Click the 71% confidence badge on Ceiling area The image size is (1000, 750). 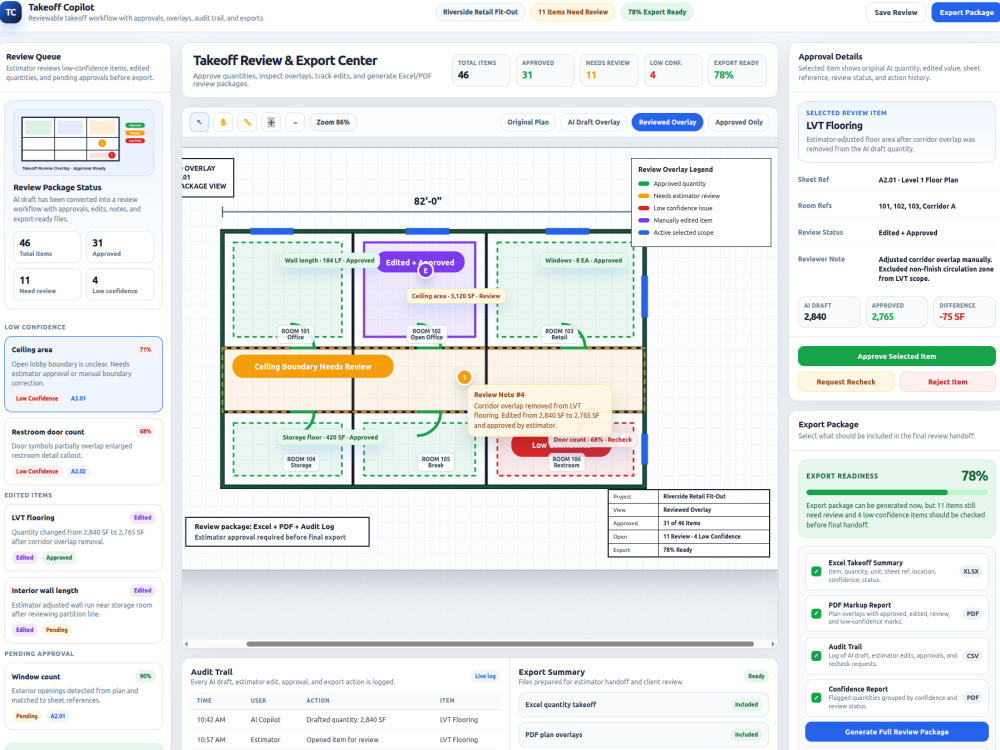[x=145, y=349]
